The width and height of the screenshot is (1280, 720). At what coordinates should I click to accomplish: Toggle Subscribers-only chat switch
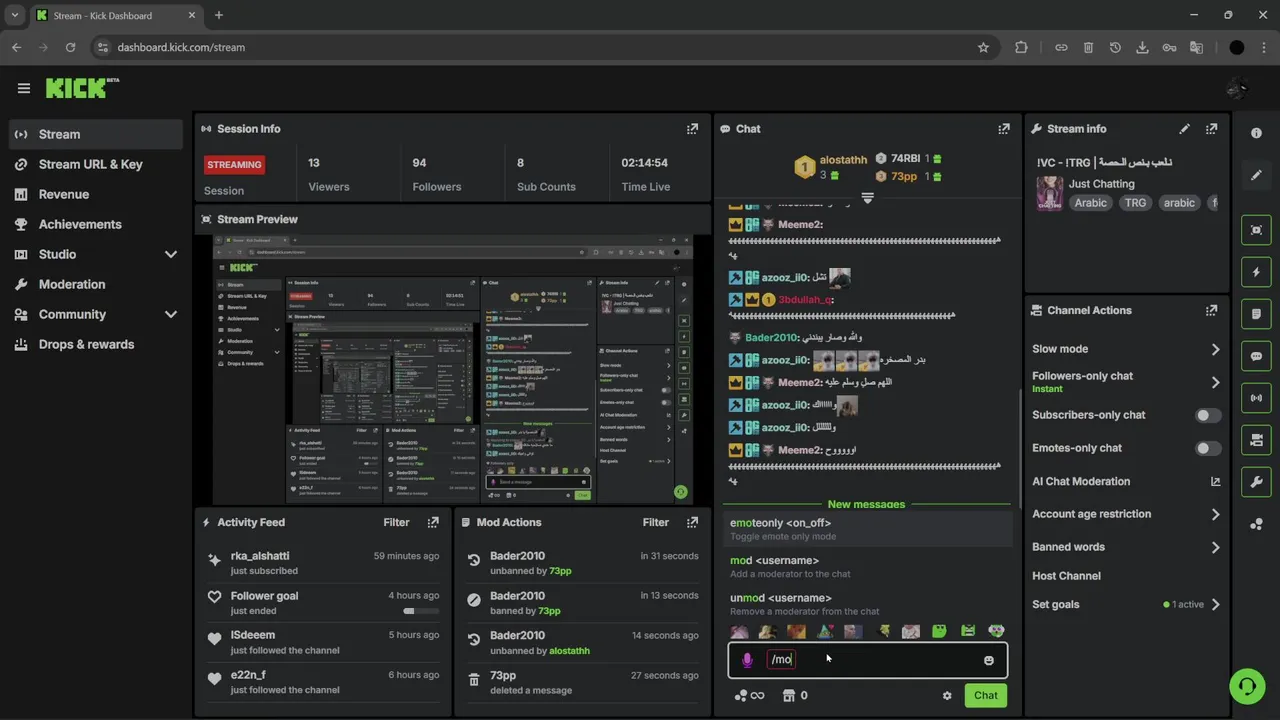(x=1208, y=415)
